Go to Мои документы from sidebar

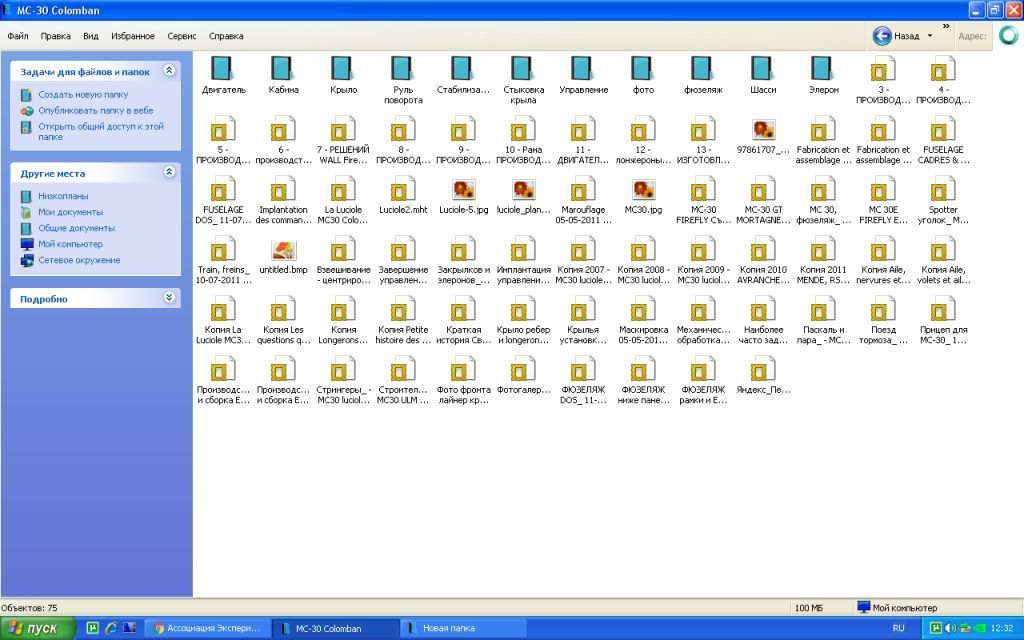coord(70,212)
